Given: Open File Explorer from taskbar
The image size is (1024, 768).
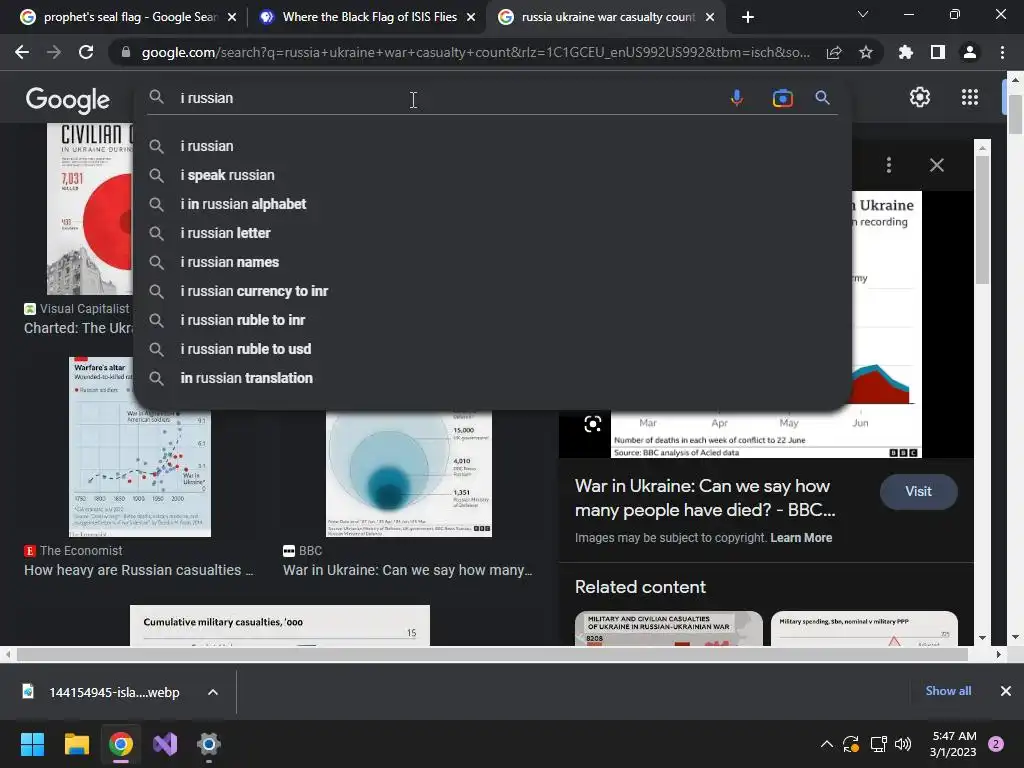Looking at the screenshot, I should coord(76,744).
